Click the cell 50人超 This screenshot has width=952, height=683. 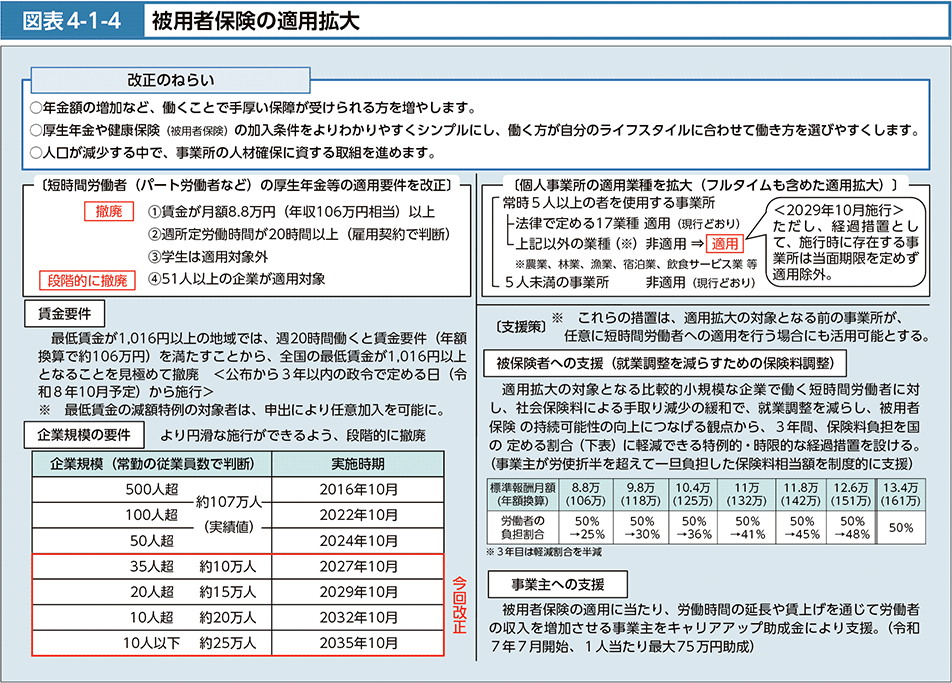[152, 540]
